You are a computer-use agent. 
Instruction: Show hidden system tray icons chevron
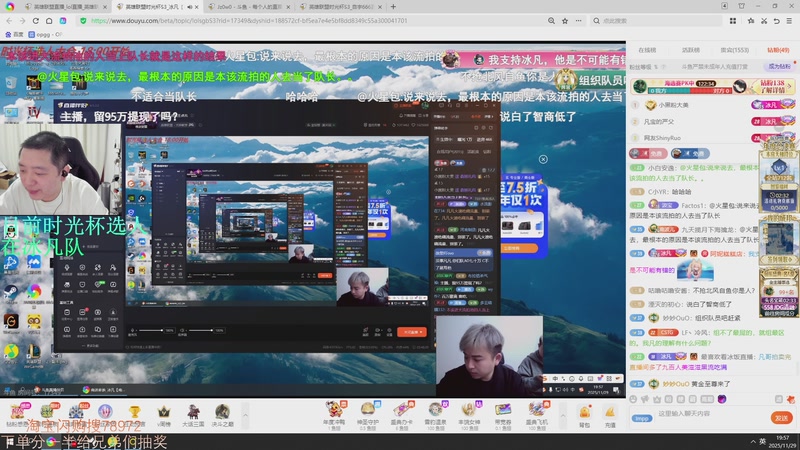(x=753, y=442)
